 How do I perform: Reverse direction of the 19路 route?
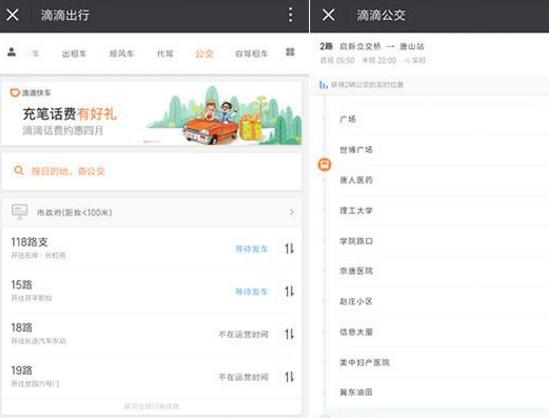pyautogui.click(x=289, y=377)
